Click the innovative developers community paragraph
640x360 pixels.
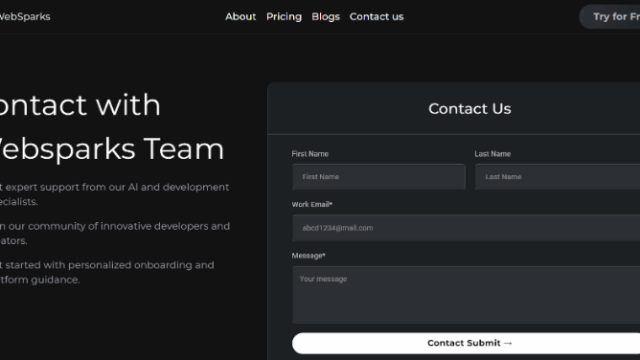tap(115, 233)
